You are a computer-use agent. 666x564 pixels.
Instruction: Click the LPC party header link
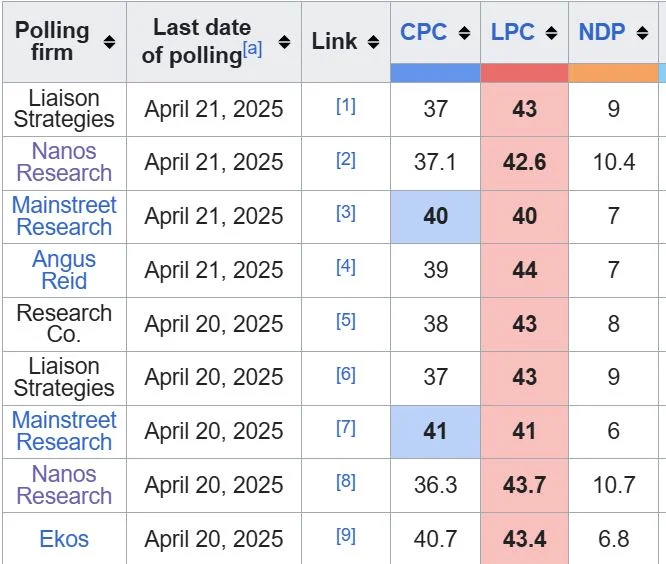[512, 32]
